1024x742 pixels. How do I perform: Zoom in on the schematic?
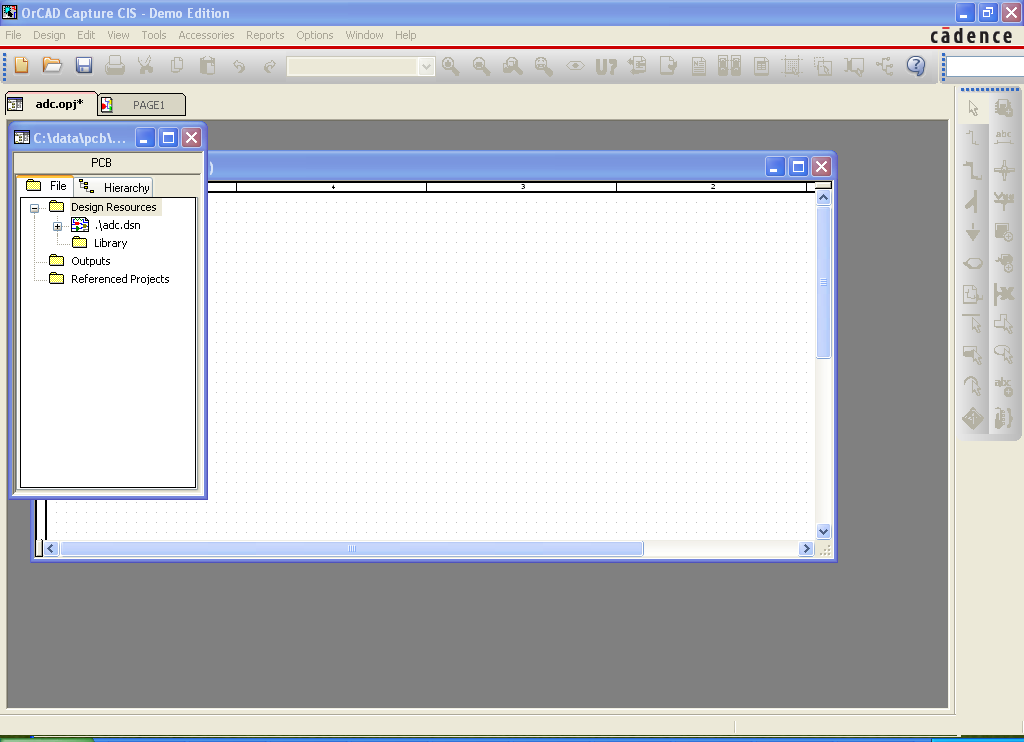pyautogui.click(x=451, y=65)
